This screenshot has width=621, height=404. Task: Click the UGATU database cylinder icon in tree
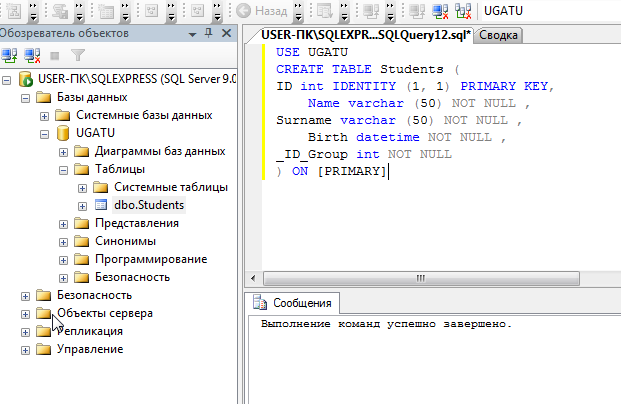(63, 133)
